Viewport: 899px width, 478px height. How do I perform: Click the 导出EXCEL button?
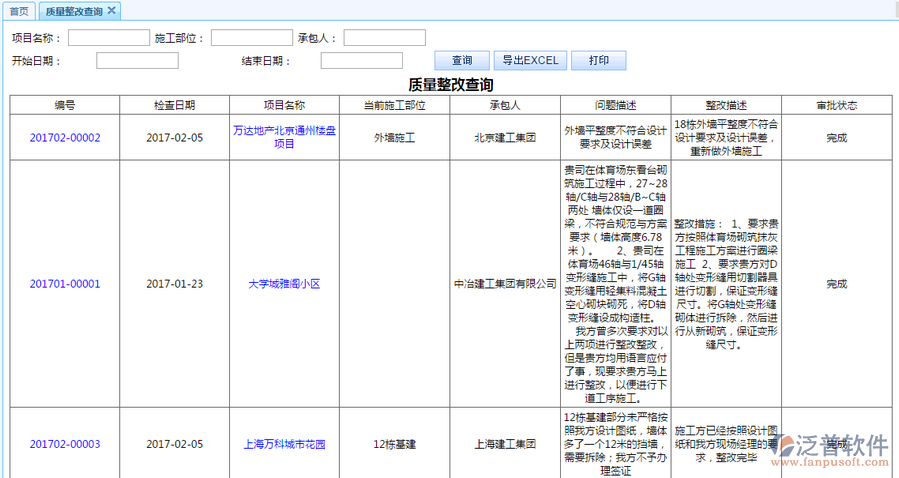[530, 60]
